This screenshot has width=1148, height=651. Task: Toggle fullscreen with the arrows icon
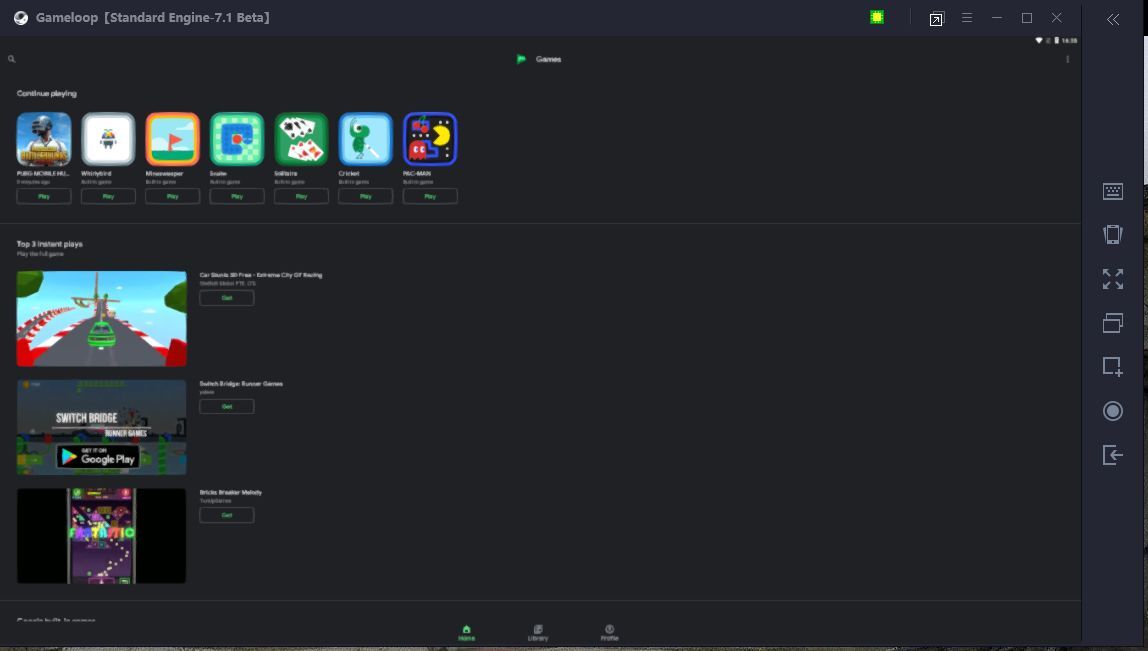click(1113, 279)
